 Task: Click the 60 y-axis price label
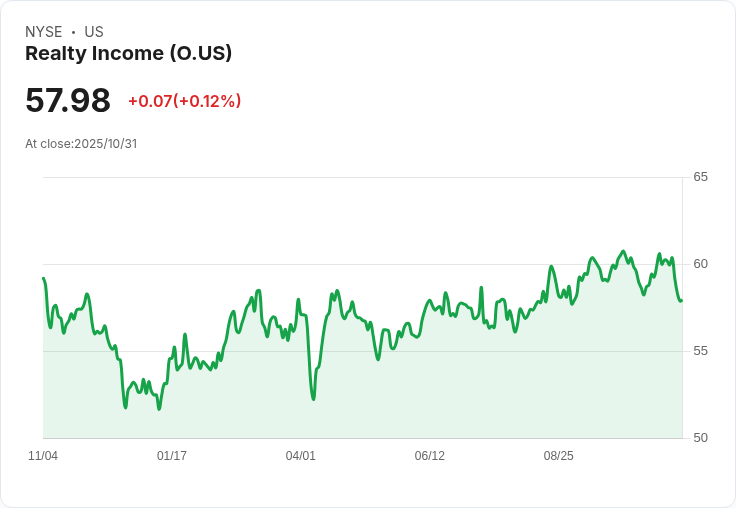(700, 264)
